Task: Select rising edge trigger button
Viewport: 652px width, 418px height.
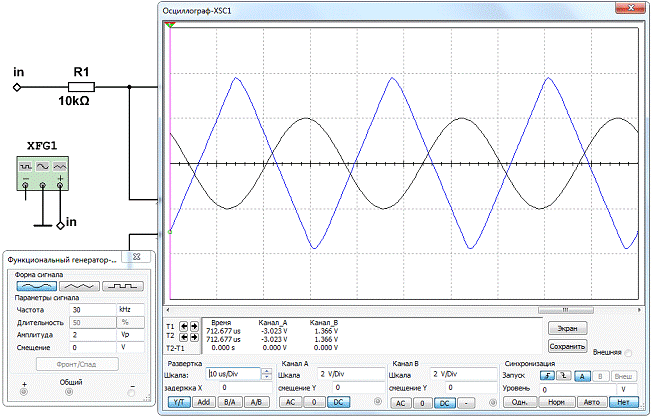Action: pyautogui.click(x=547, y=373)
